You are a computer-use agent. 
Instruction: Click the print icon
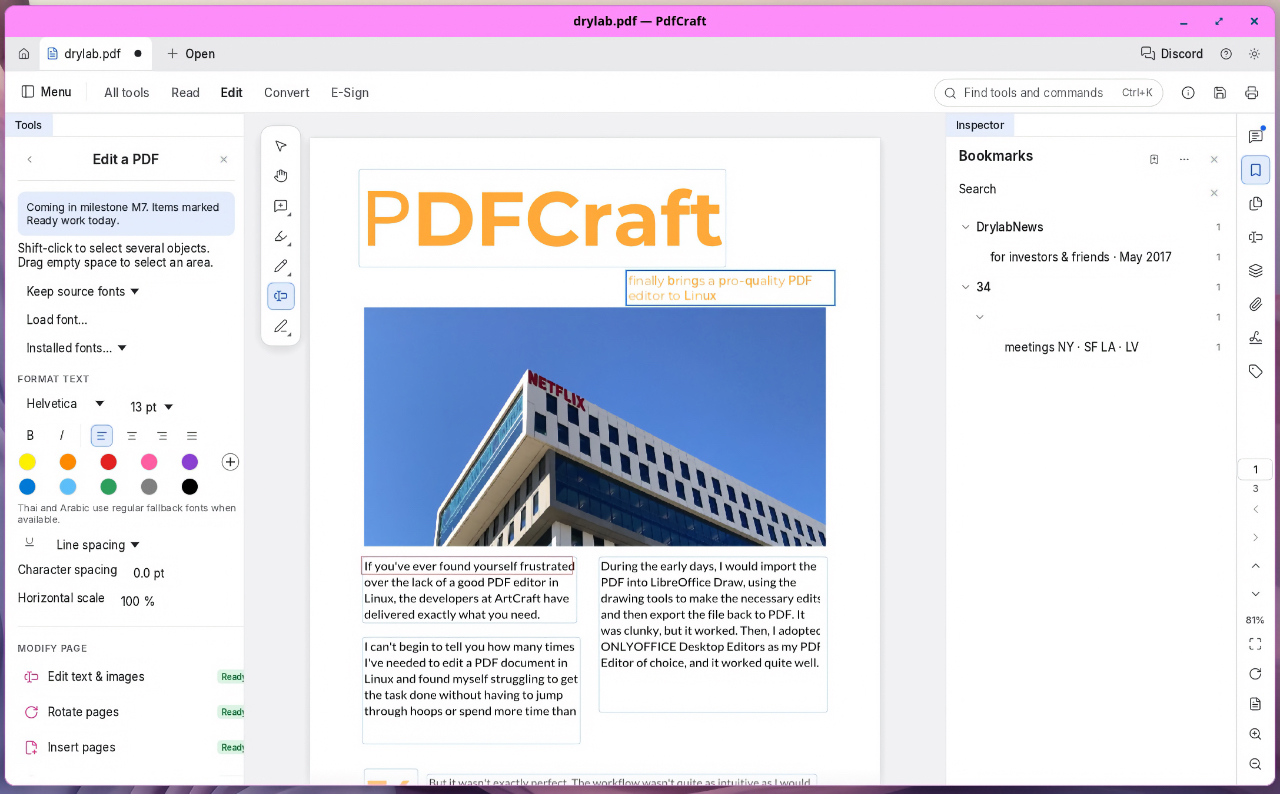coord(1251,93)
